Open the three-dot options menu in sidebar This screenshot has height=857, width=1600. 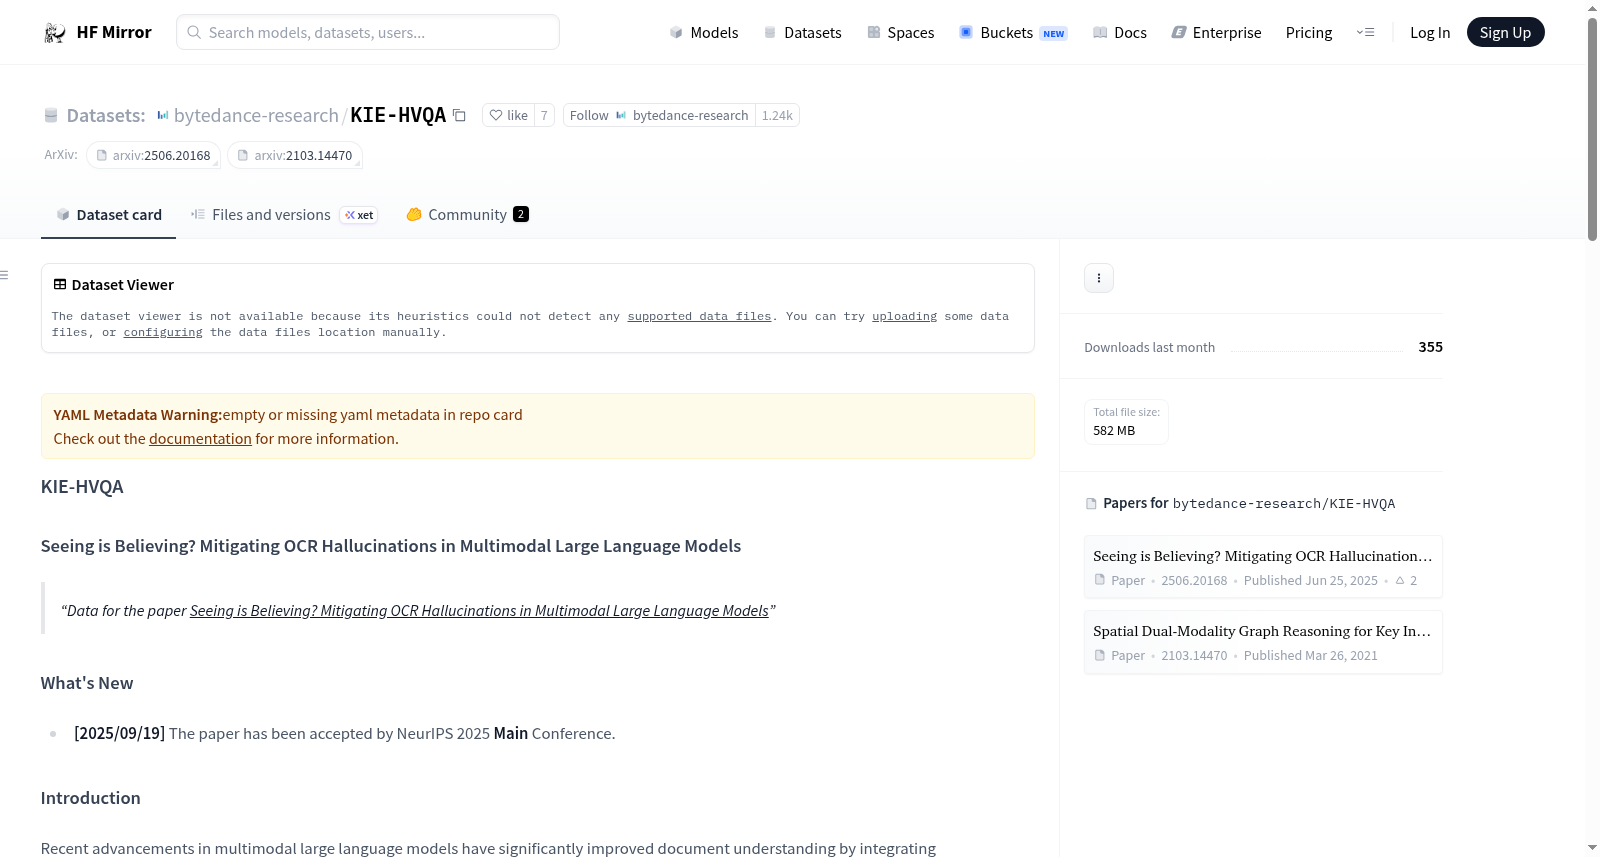pos(1099,278)
